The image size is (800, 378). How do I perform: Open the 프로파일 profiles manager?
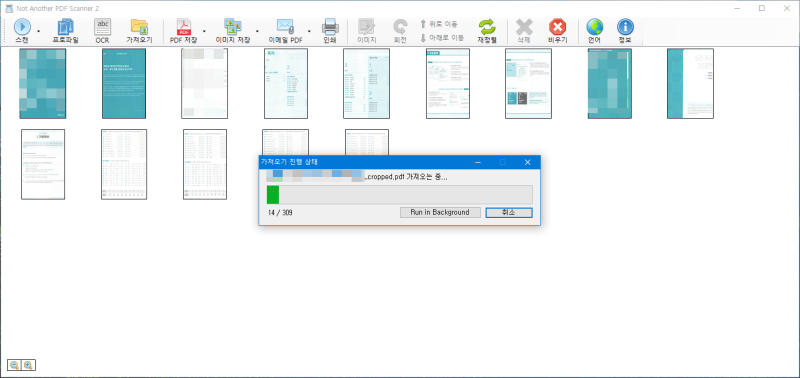[x=65, y=31]
